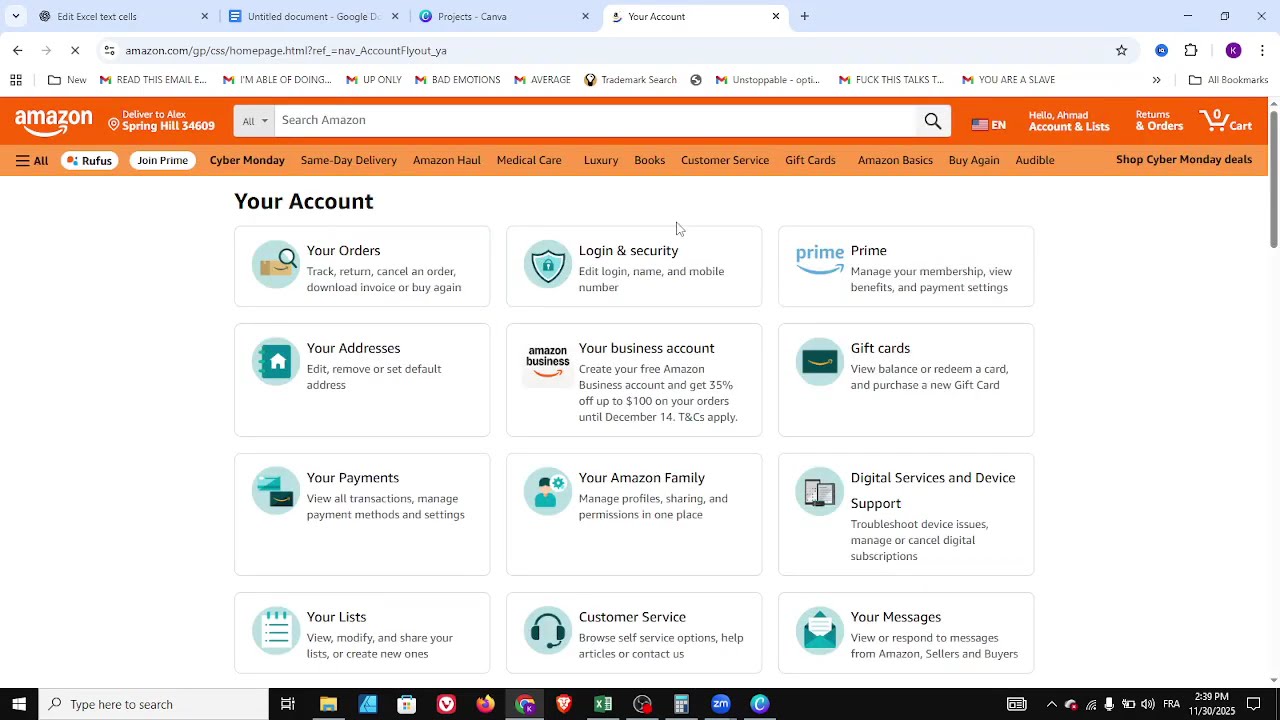Click the search magnifier button
Screen dimensions: 1280x720
coord(932,121)
